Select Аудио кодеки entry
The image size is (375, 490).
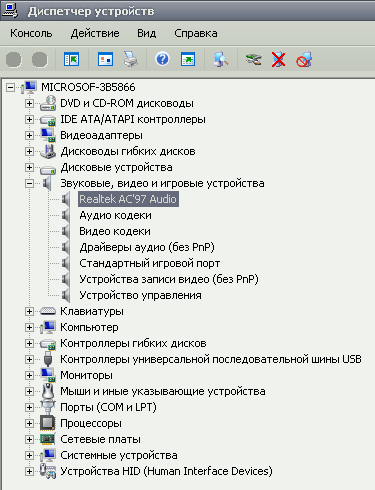(115, 215)
